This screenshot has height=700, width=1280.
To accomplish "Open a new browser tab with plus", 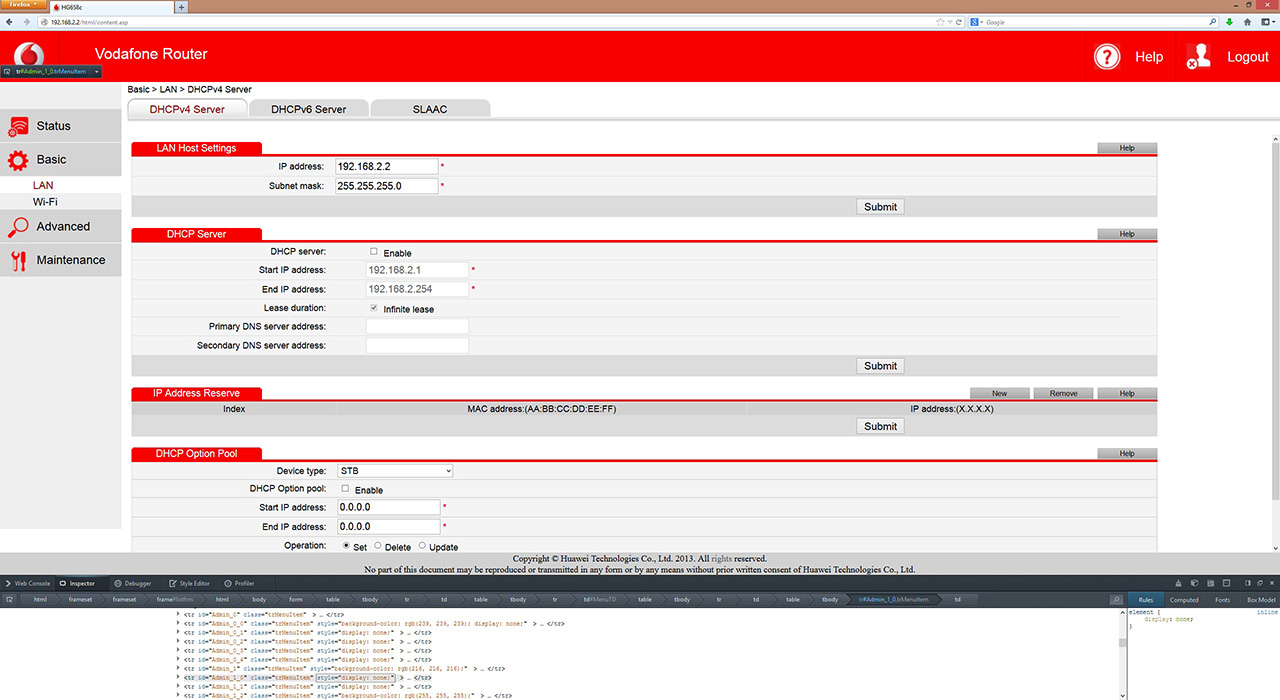I will 181,7.
